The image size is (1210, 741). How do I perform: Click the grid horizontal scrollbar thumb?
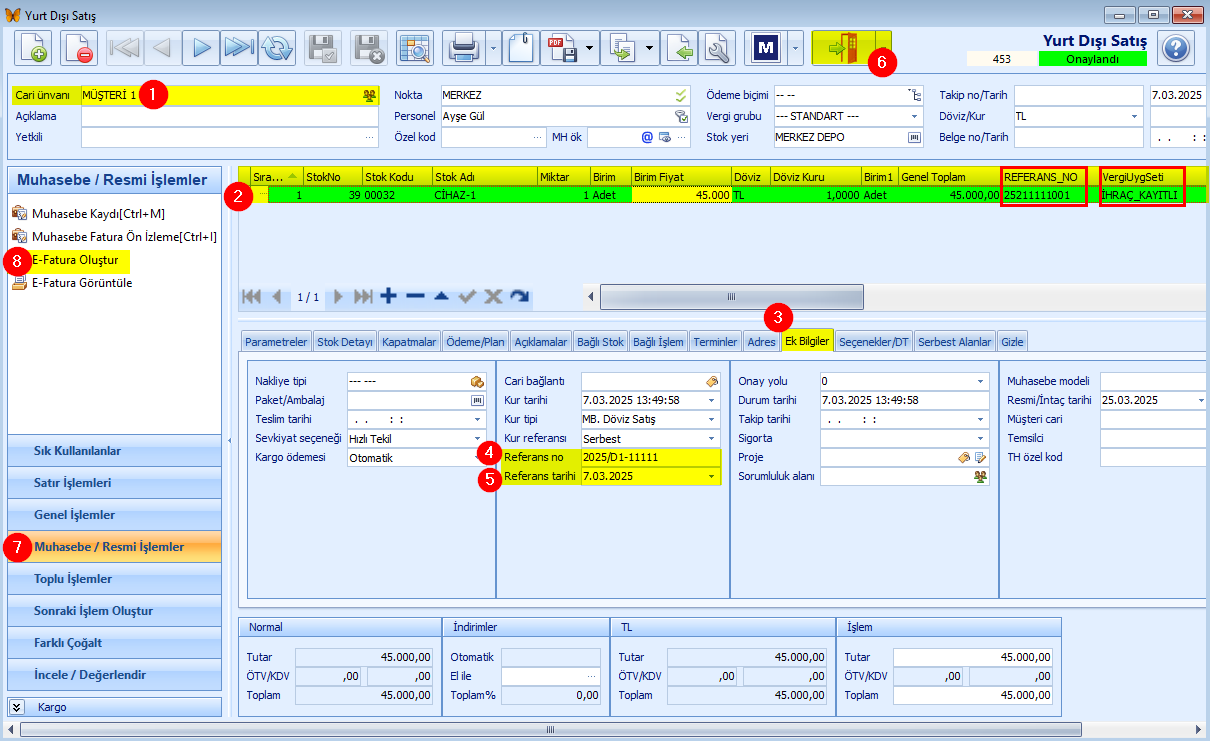731,297
